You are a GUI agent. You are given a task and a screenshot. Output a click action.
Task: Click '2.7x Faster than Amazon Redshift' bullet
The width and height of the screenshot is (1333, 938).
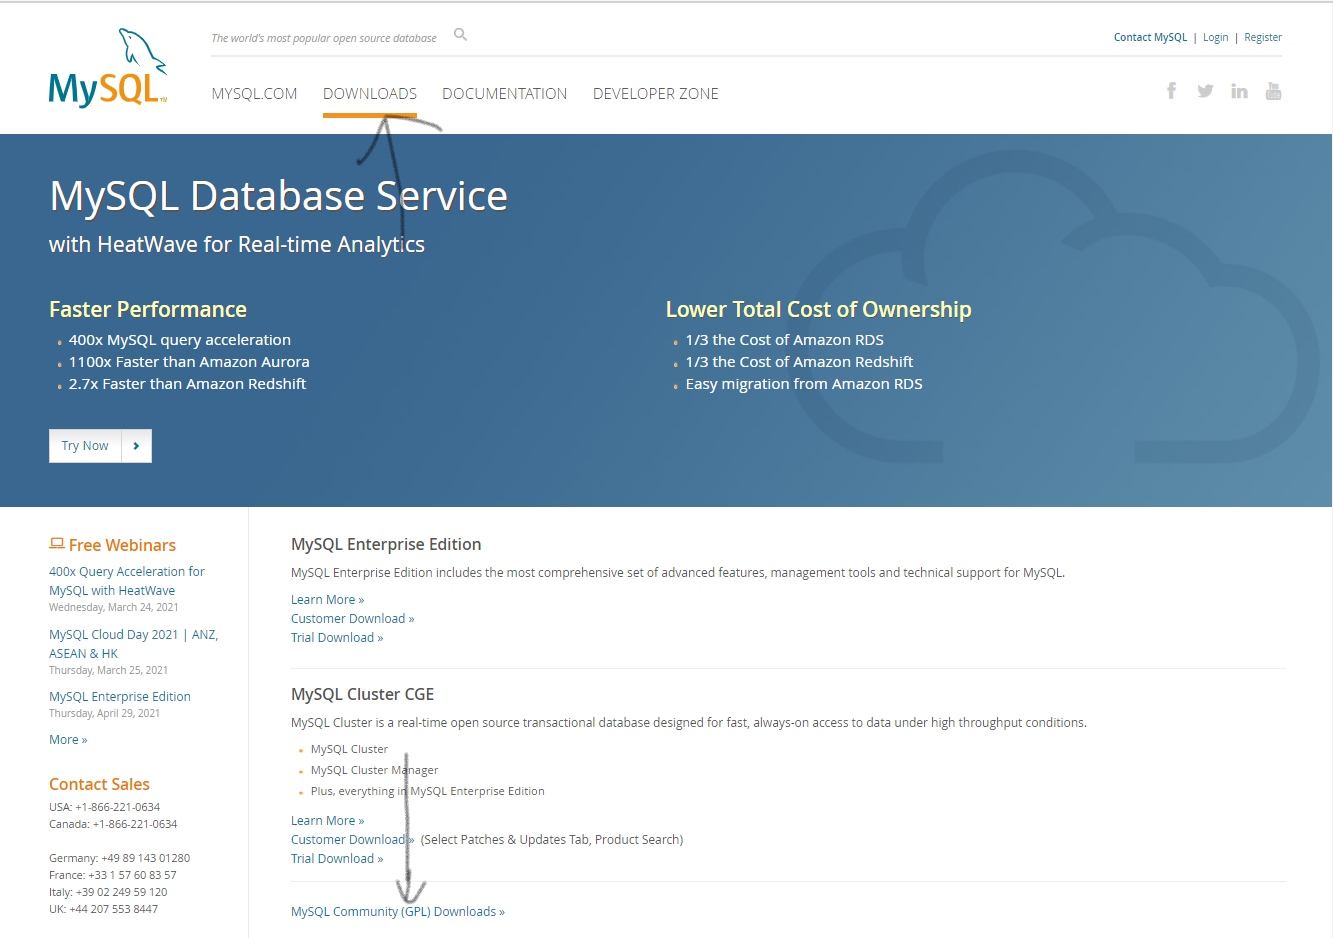[x=187, y=384]
